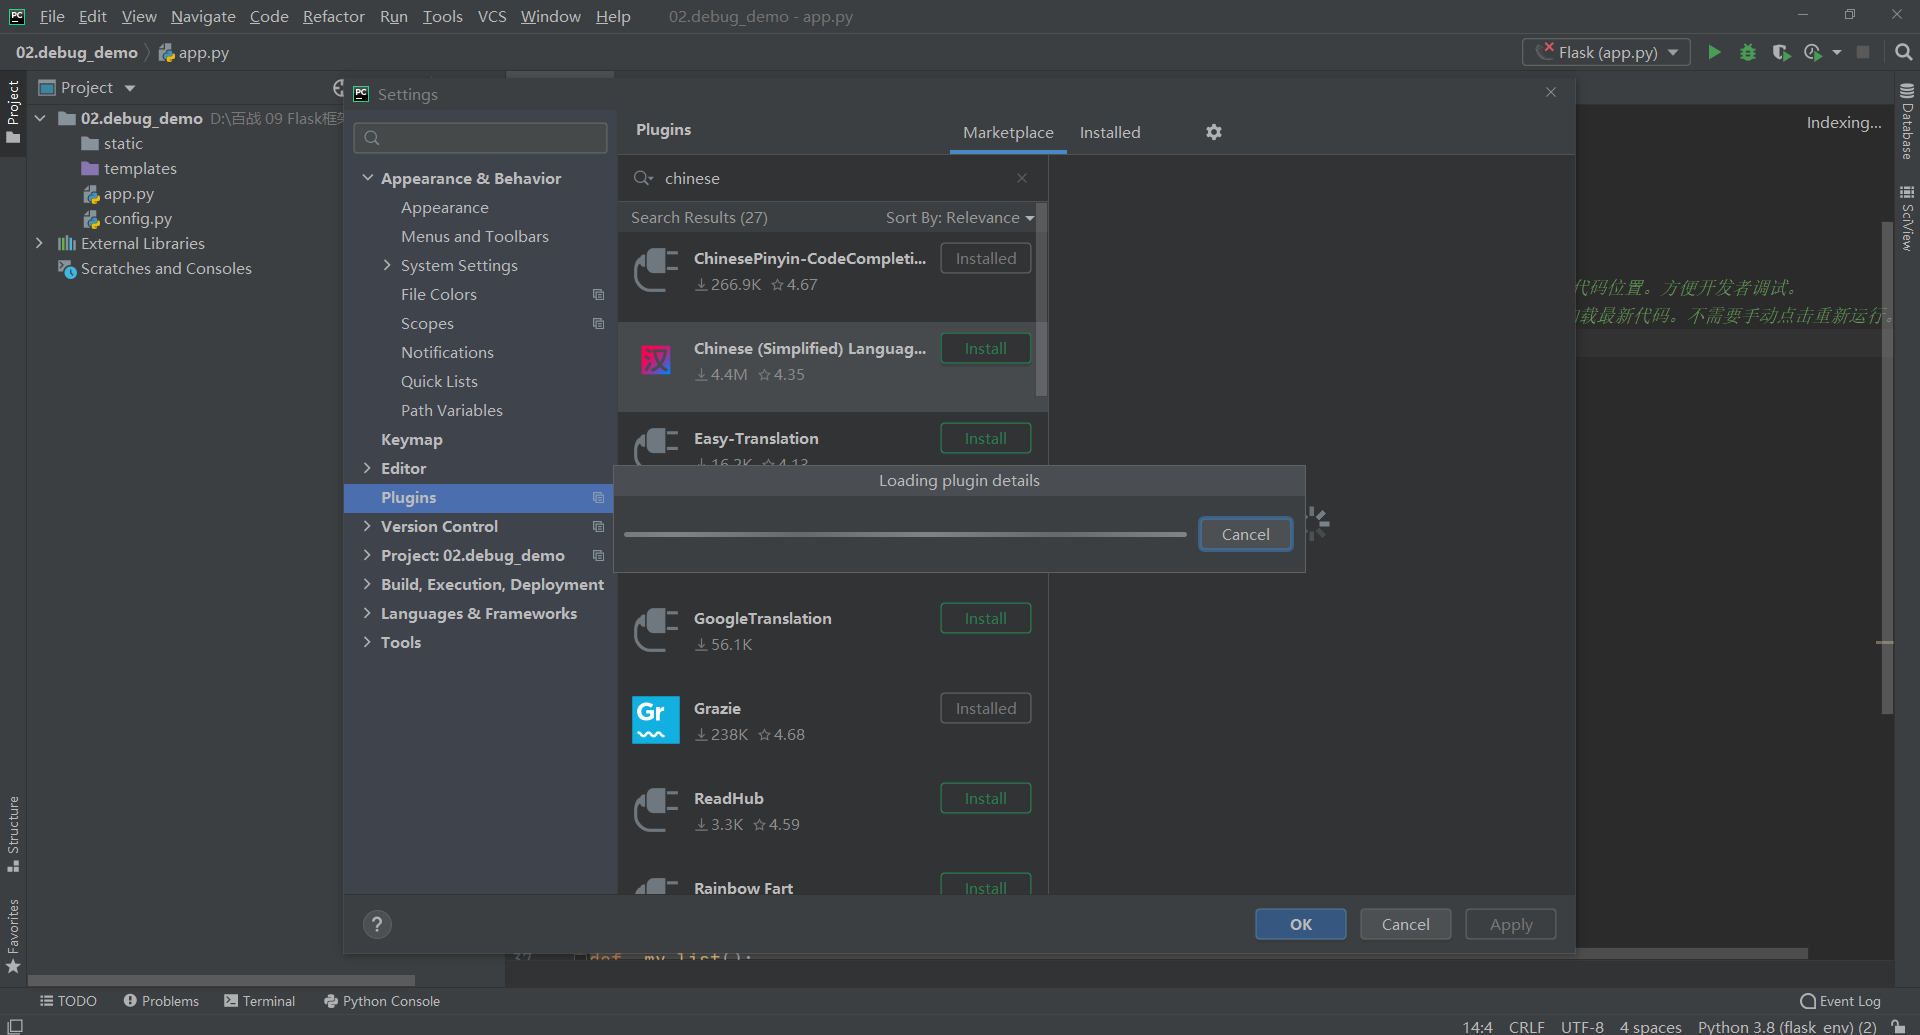Expand Project: 02.debug_demo settings group

click(368, 555)
